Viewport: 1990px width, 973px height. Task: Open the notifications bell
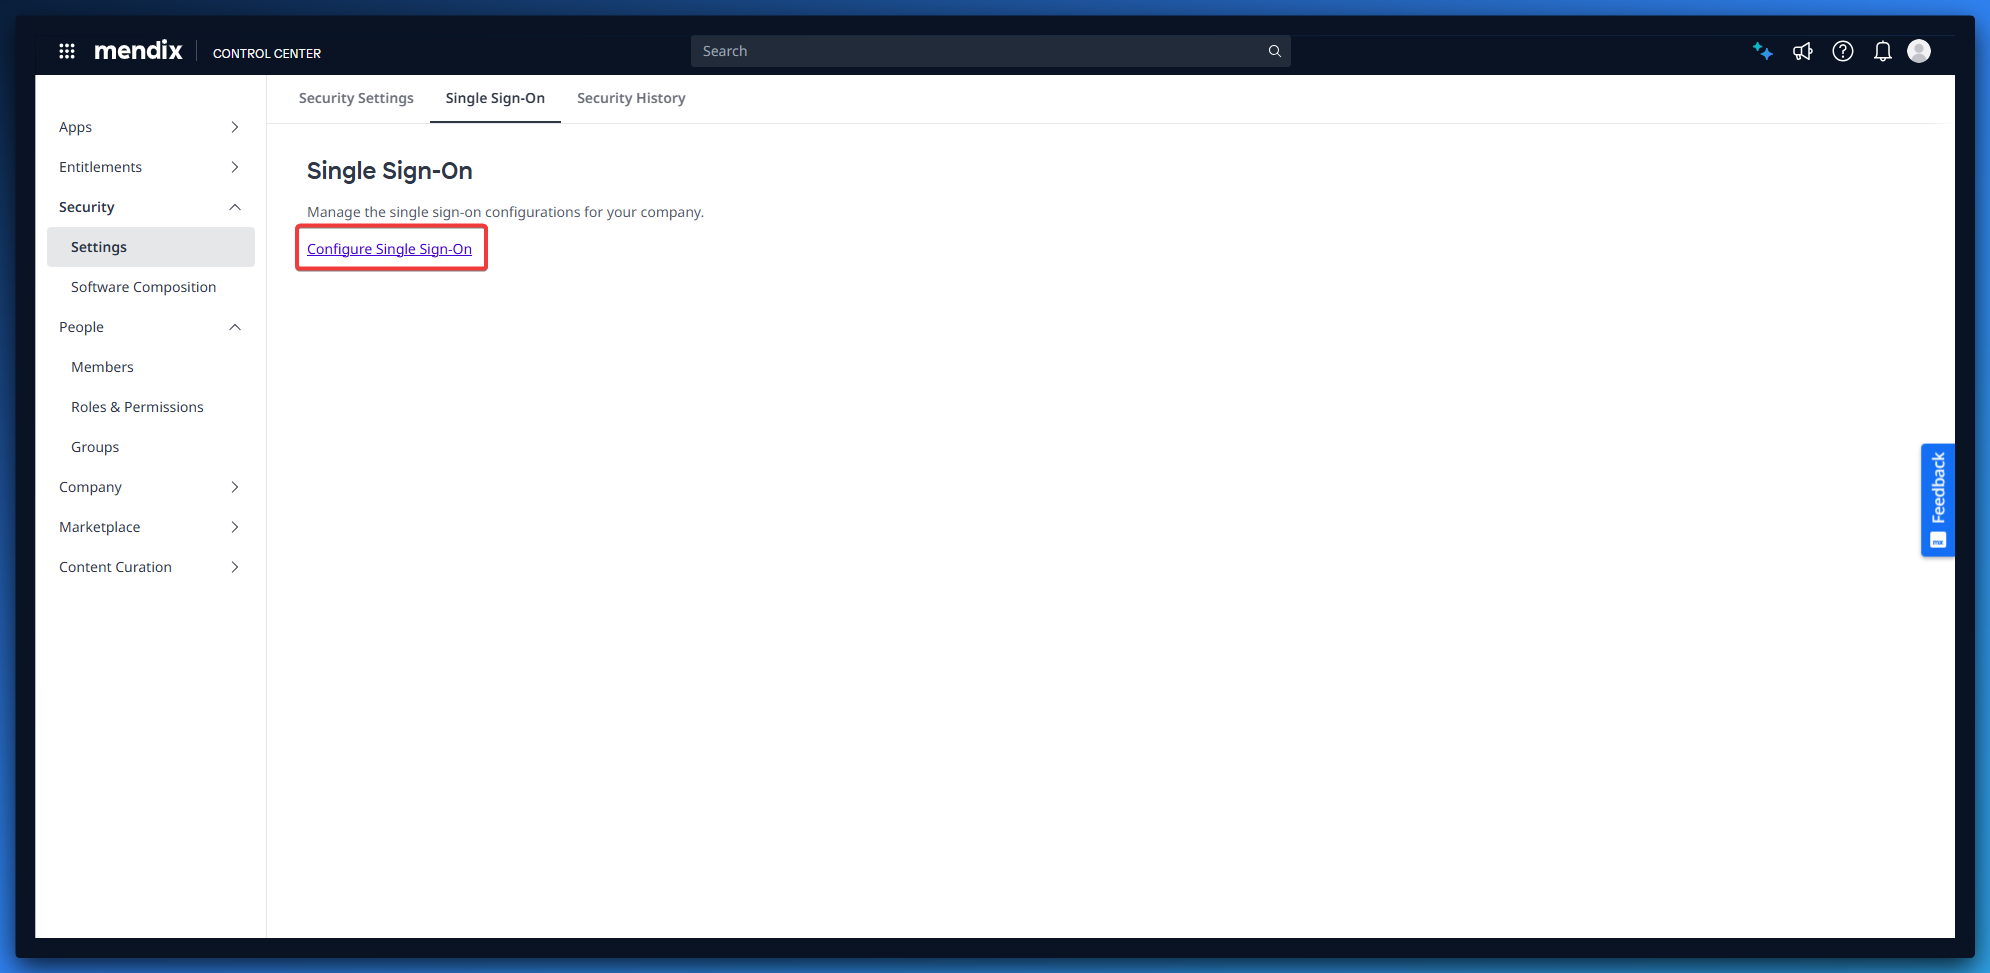pyautogui.click(x=1882, y=51)
